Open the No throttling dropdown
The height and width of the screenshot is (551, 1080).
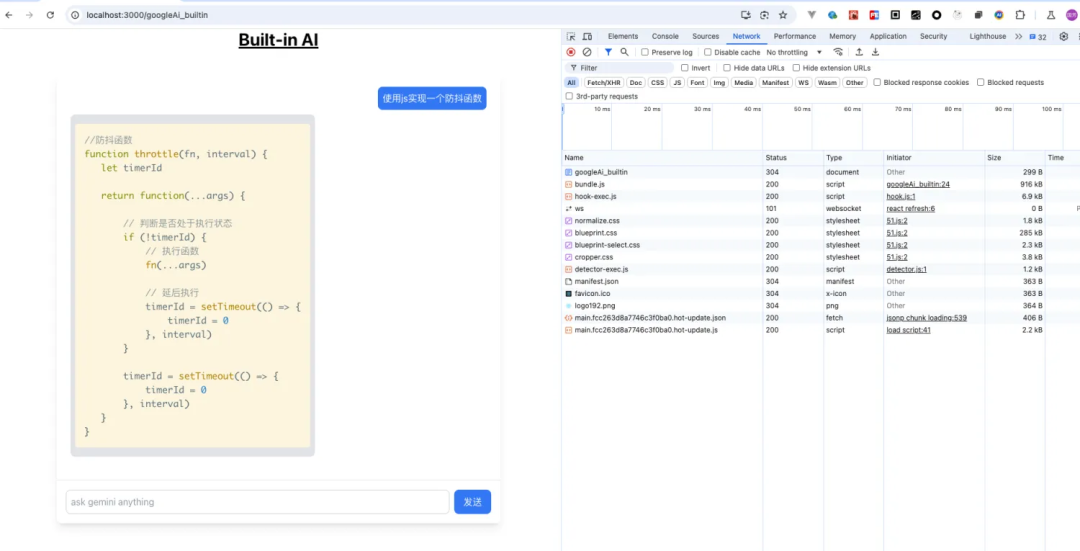(794, 52)
